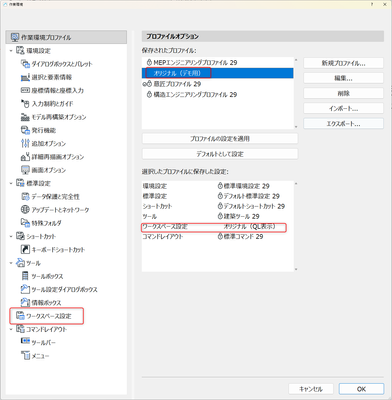Open アップデートとネットワーク settings page
The image size is (392, 400).
click(55, 210)
